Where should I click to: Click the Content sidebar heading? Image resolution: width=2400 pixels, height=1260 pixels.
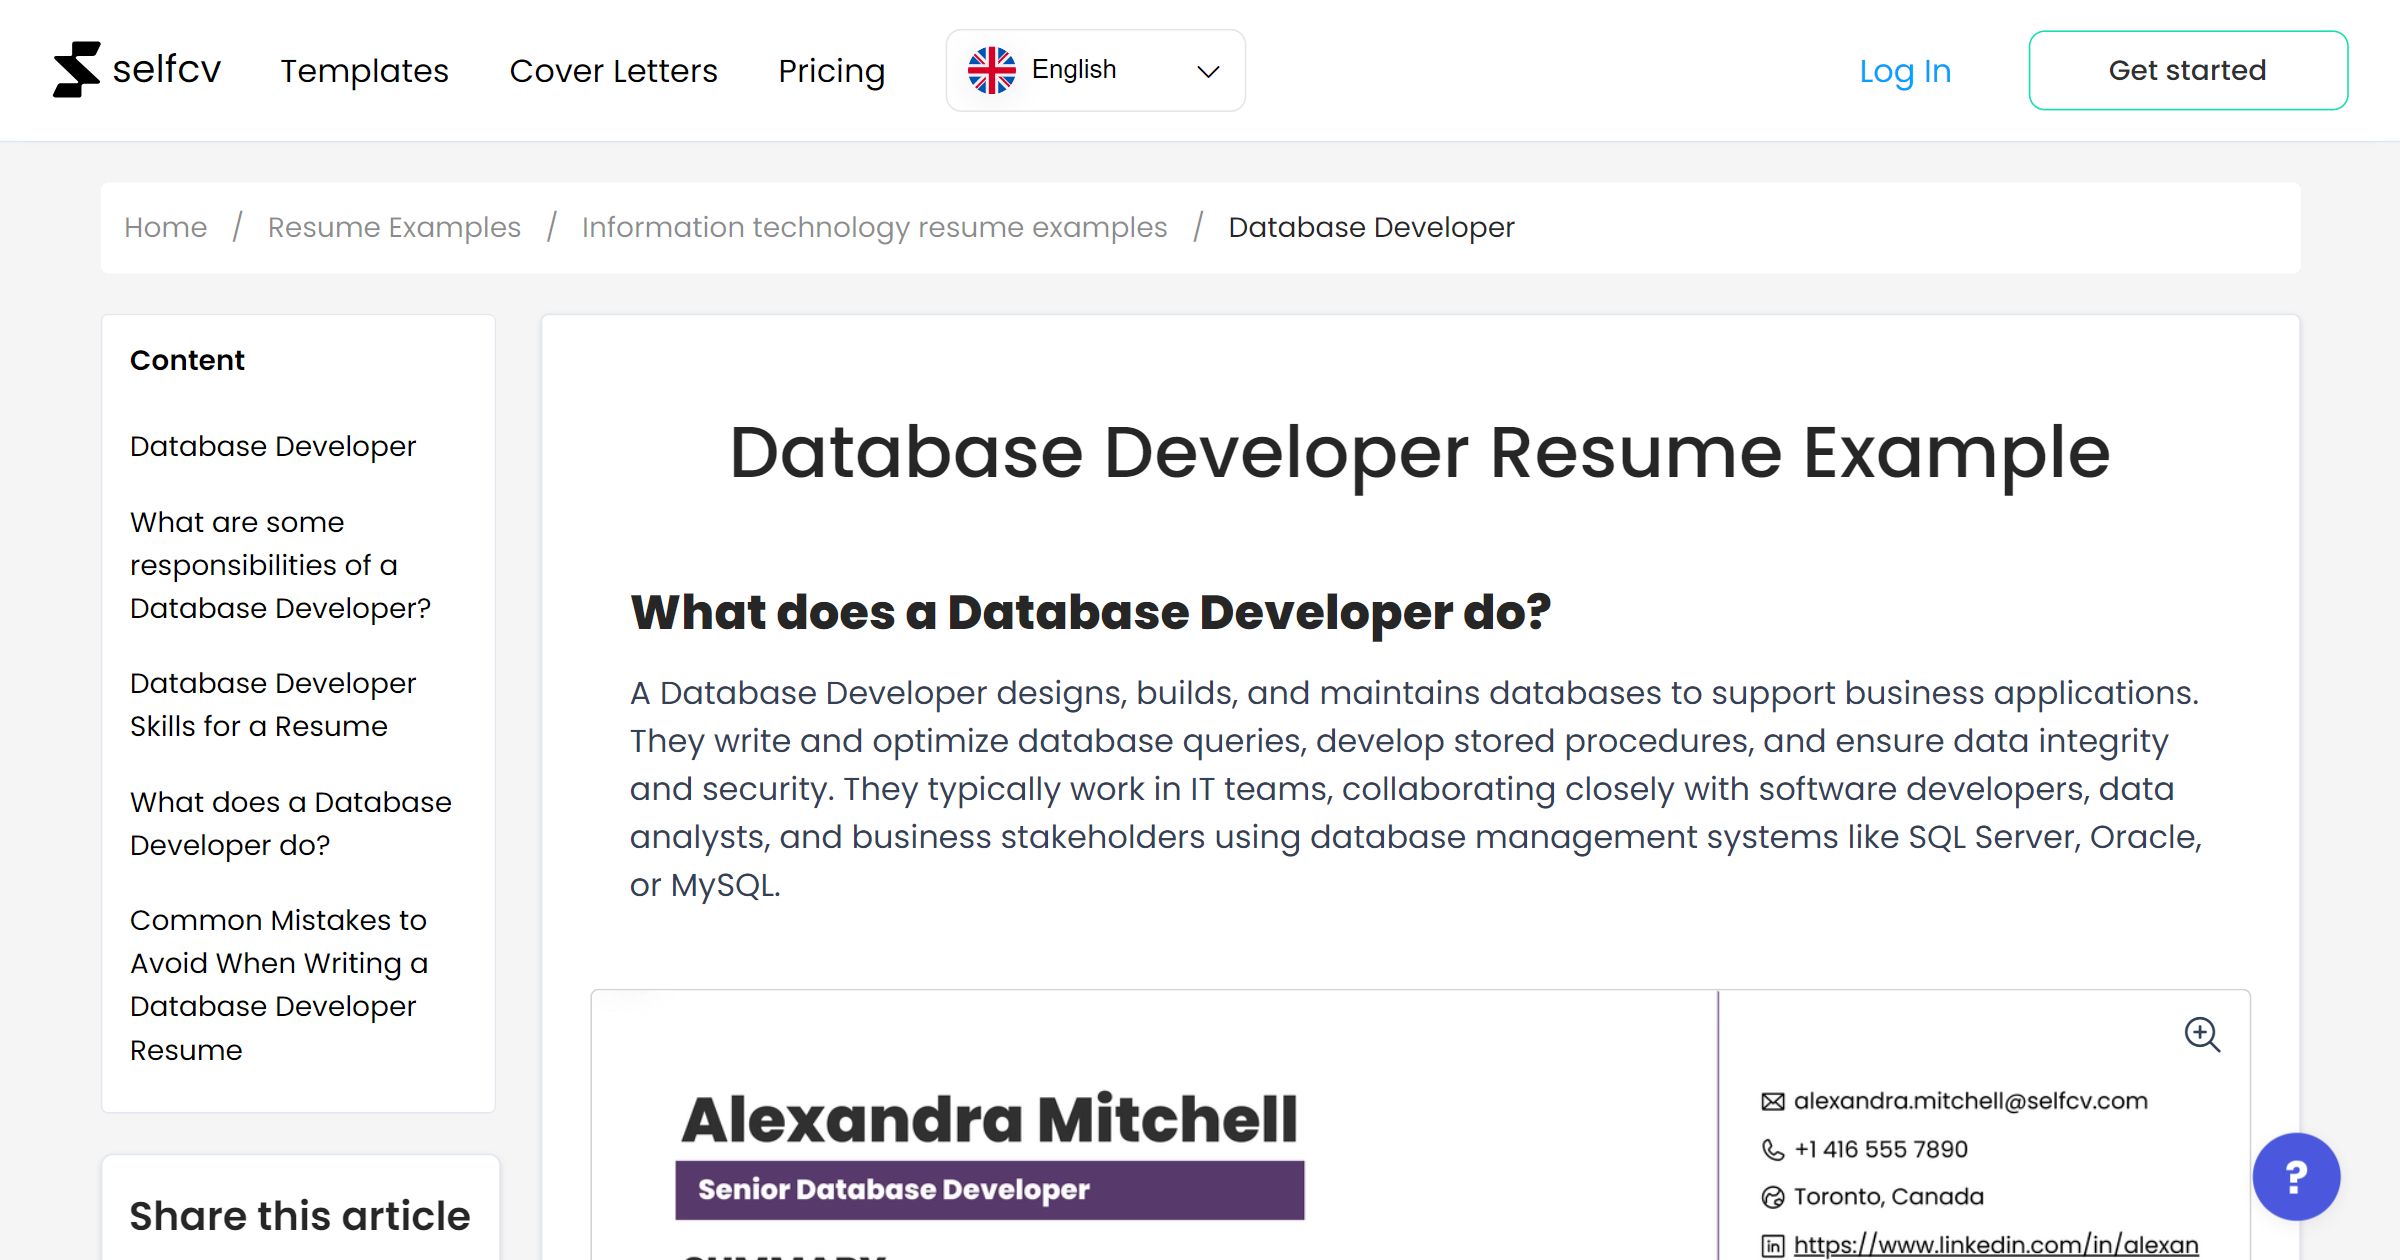[x=187, y=360]
